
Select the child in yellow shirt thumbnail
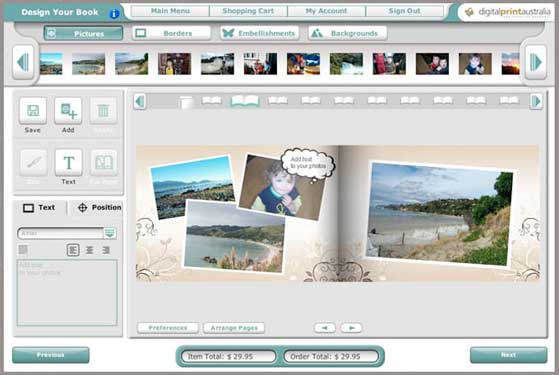(174, 64)
